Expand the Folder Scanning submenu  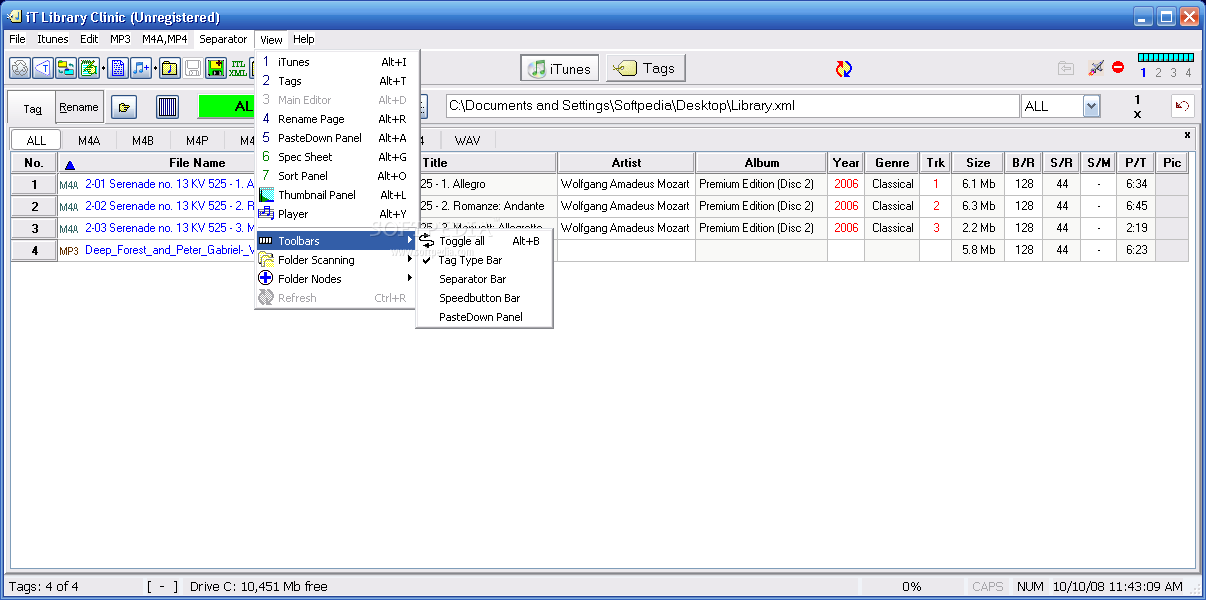[x=336, y=260]
